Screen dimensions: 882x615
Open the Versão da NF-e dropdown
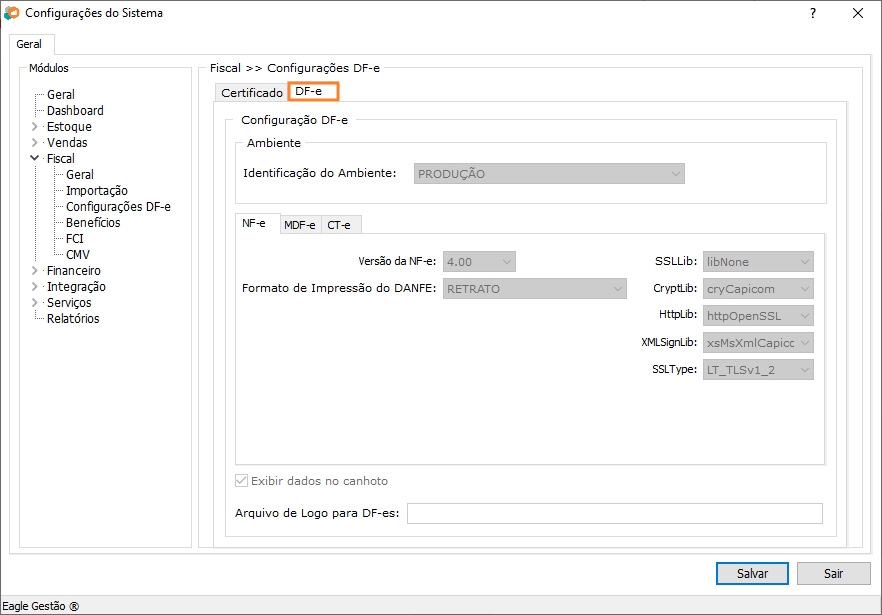pyautogui.click(x=479, y=262)
